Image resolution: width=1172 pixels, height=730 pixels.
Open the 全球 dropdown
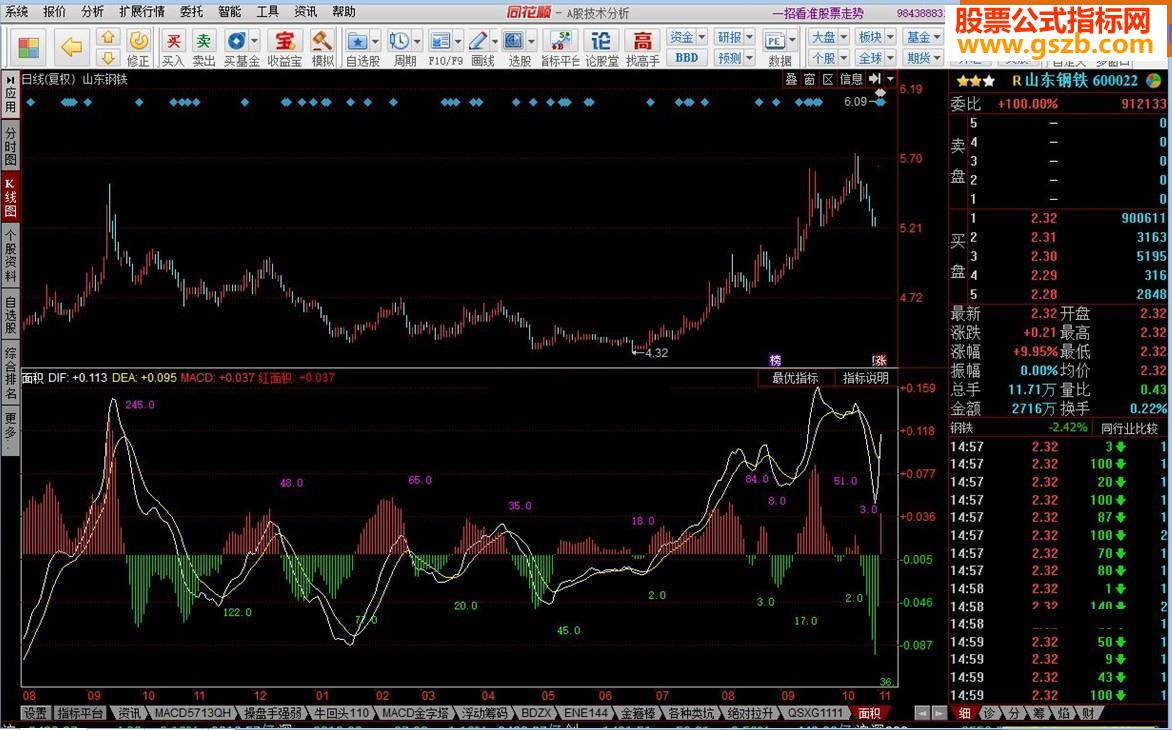tap(875, 58)
